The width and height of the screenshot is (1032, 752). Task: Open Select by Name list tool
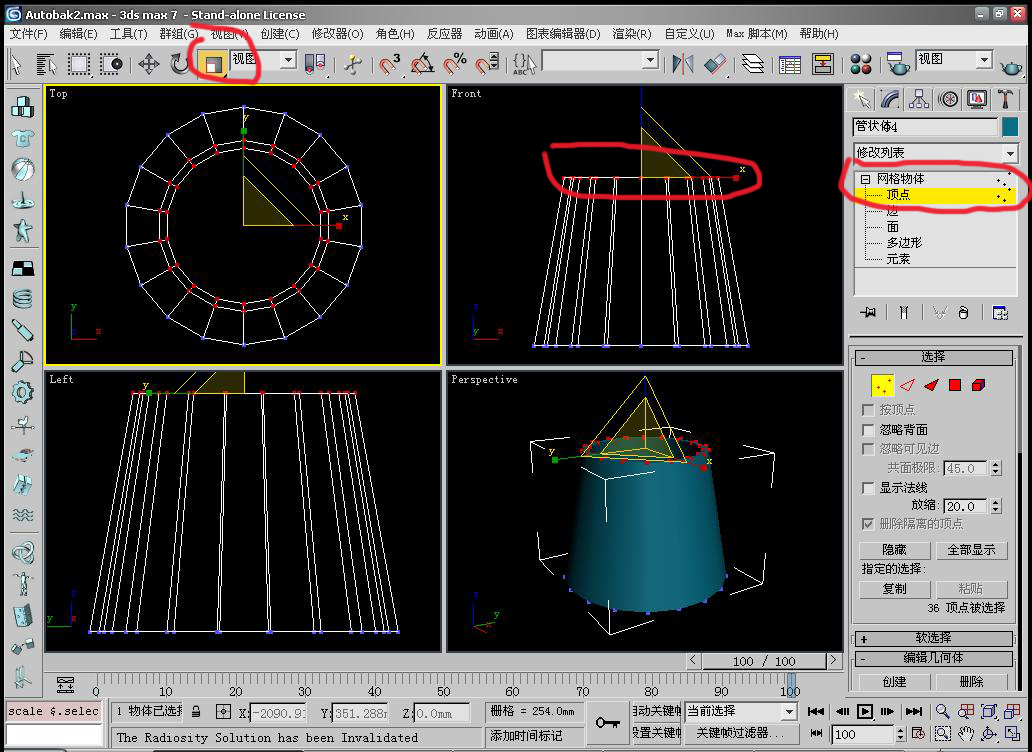coord(47,64)
